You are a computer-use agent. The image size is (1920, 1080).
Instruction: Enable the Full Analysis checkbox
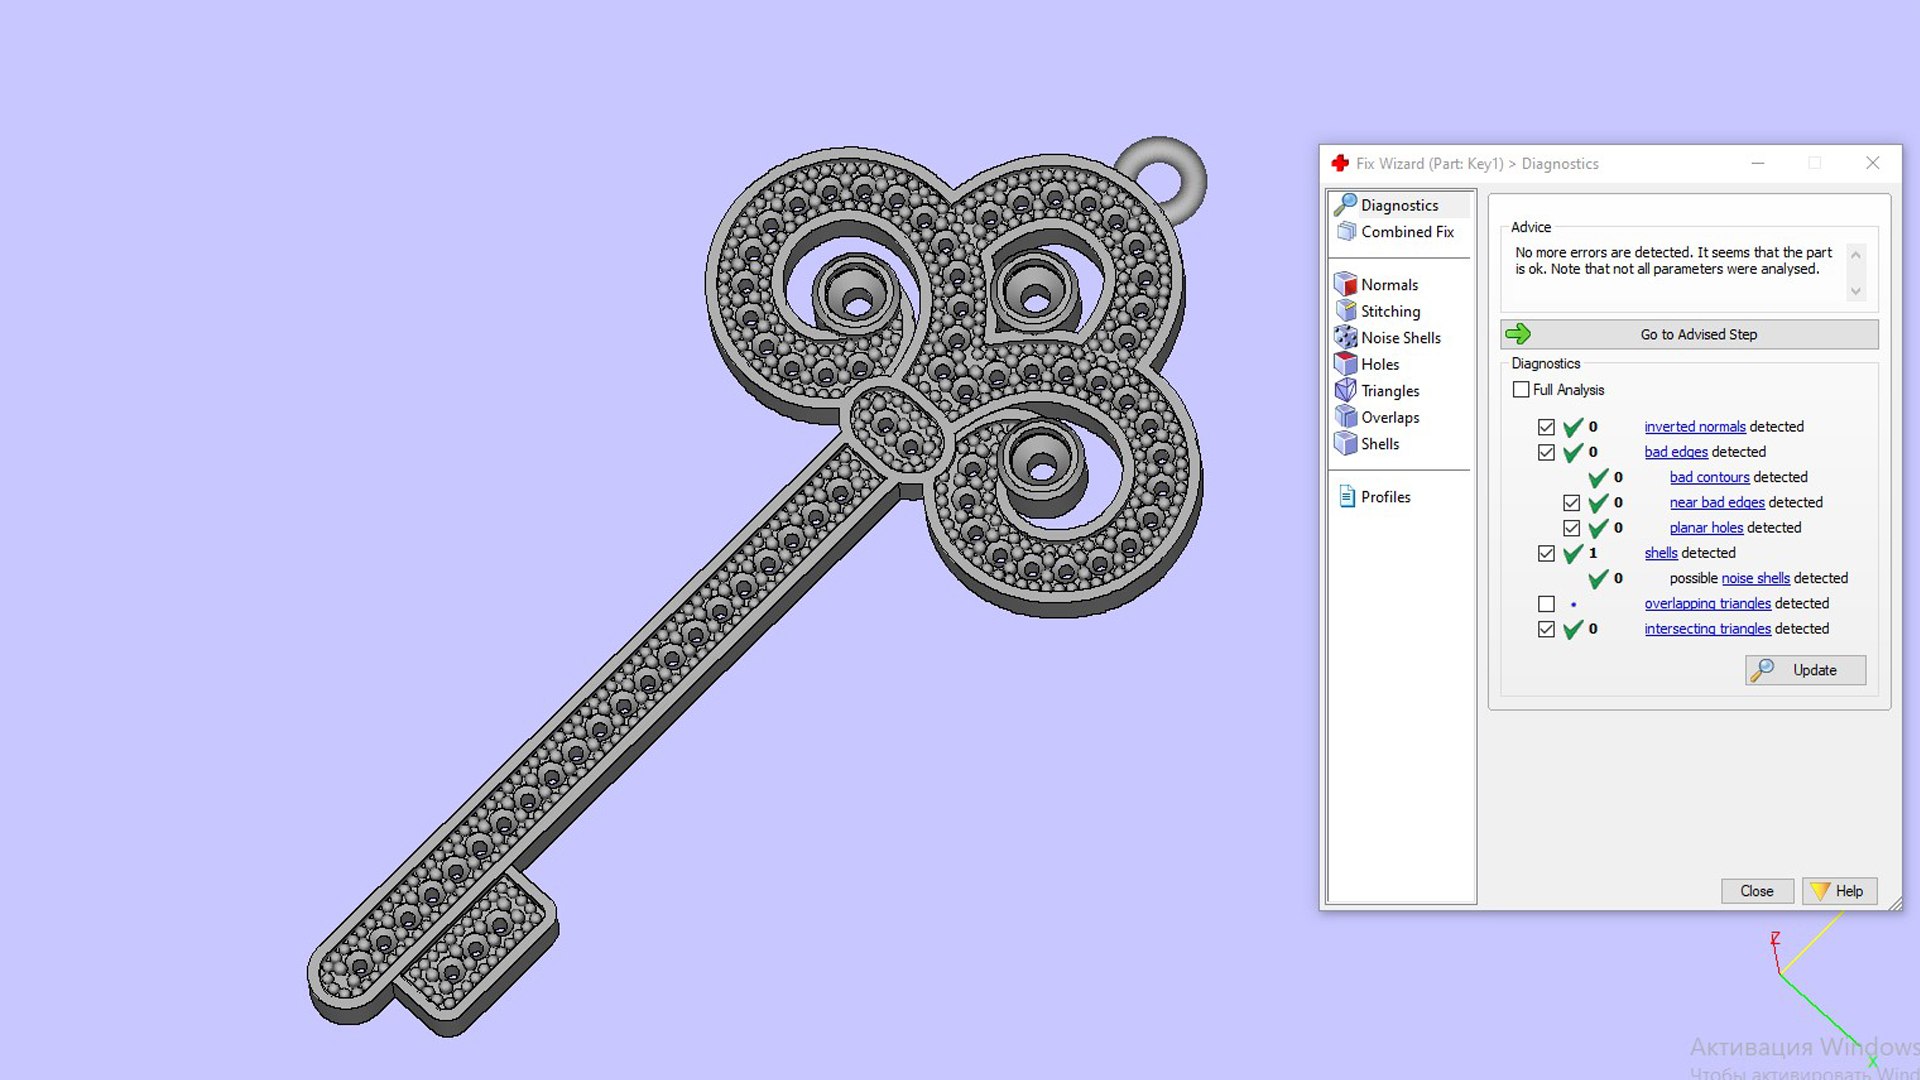[x=1521, y=390]
